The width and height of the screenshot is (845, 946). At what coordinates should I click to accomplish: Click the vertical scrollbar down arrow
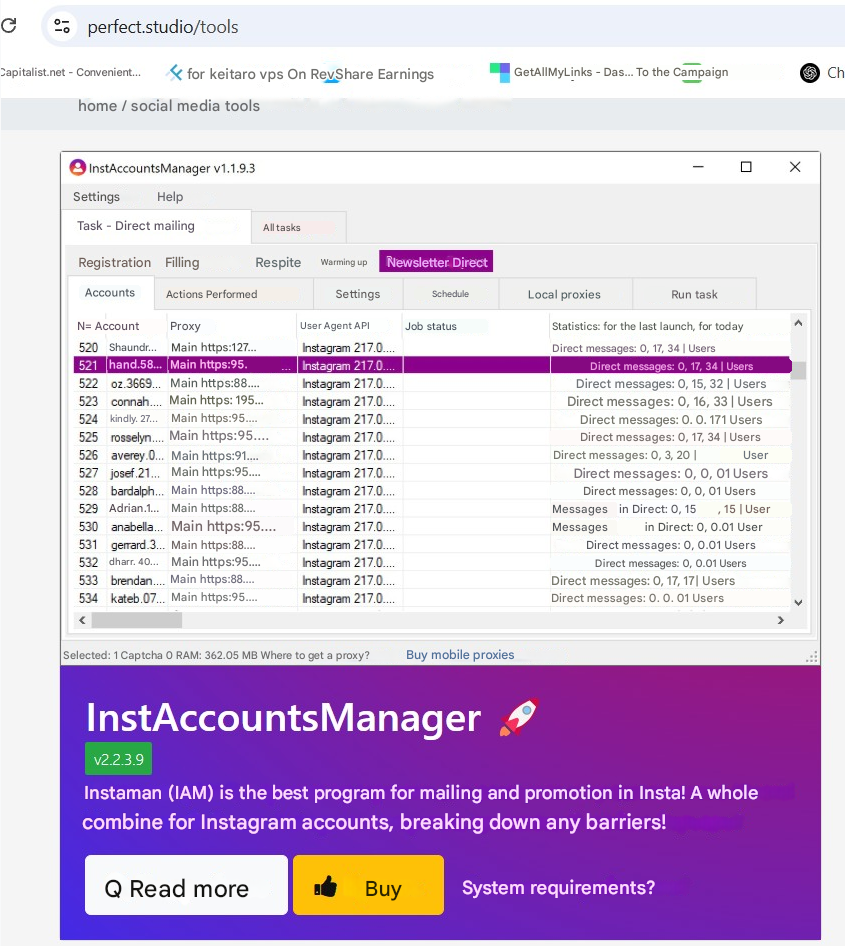coord(798,603)
